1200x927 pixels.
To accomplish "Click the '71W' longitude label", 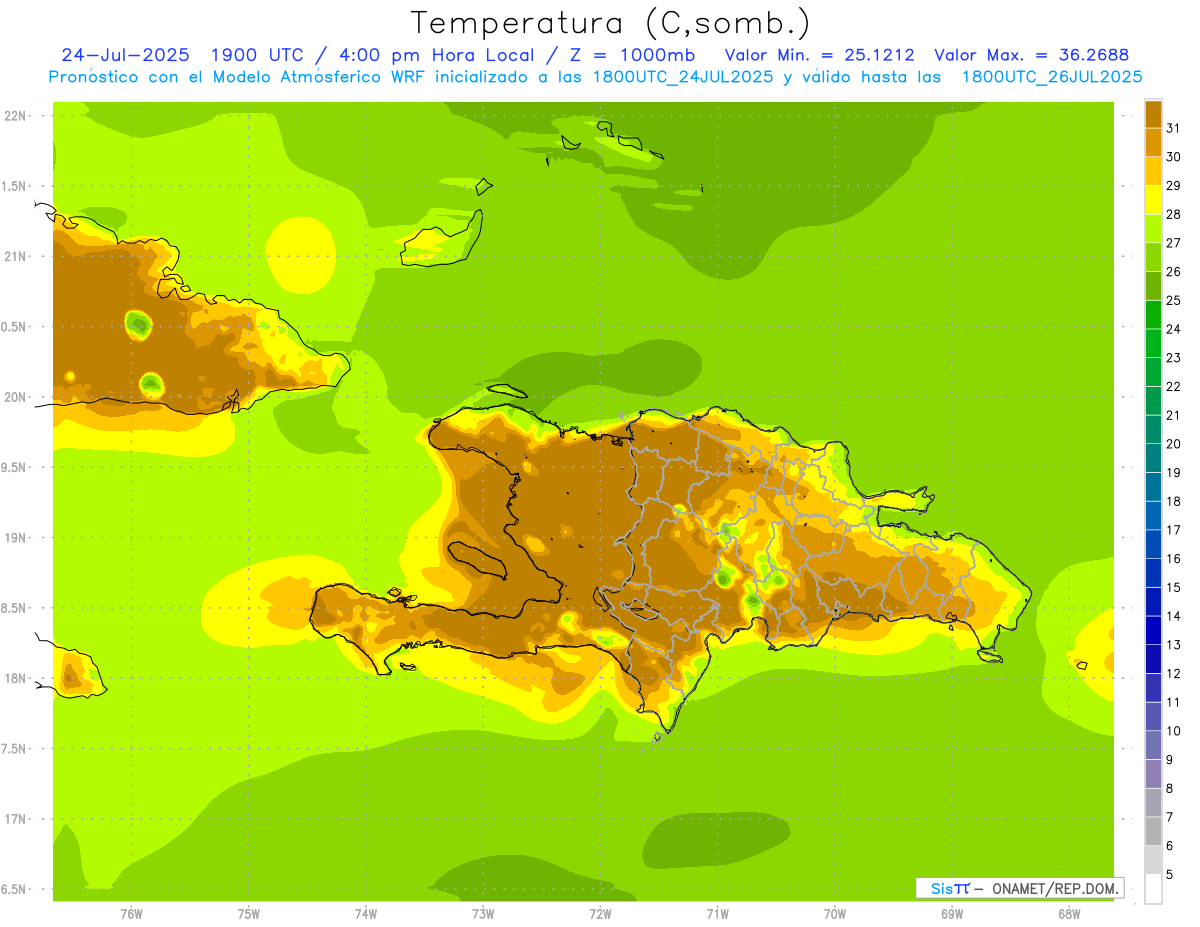I will [x=717, y=914].
